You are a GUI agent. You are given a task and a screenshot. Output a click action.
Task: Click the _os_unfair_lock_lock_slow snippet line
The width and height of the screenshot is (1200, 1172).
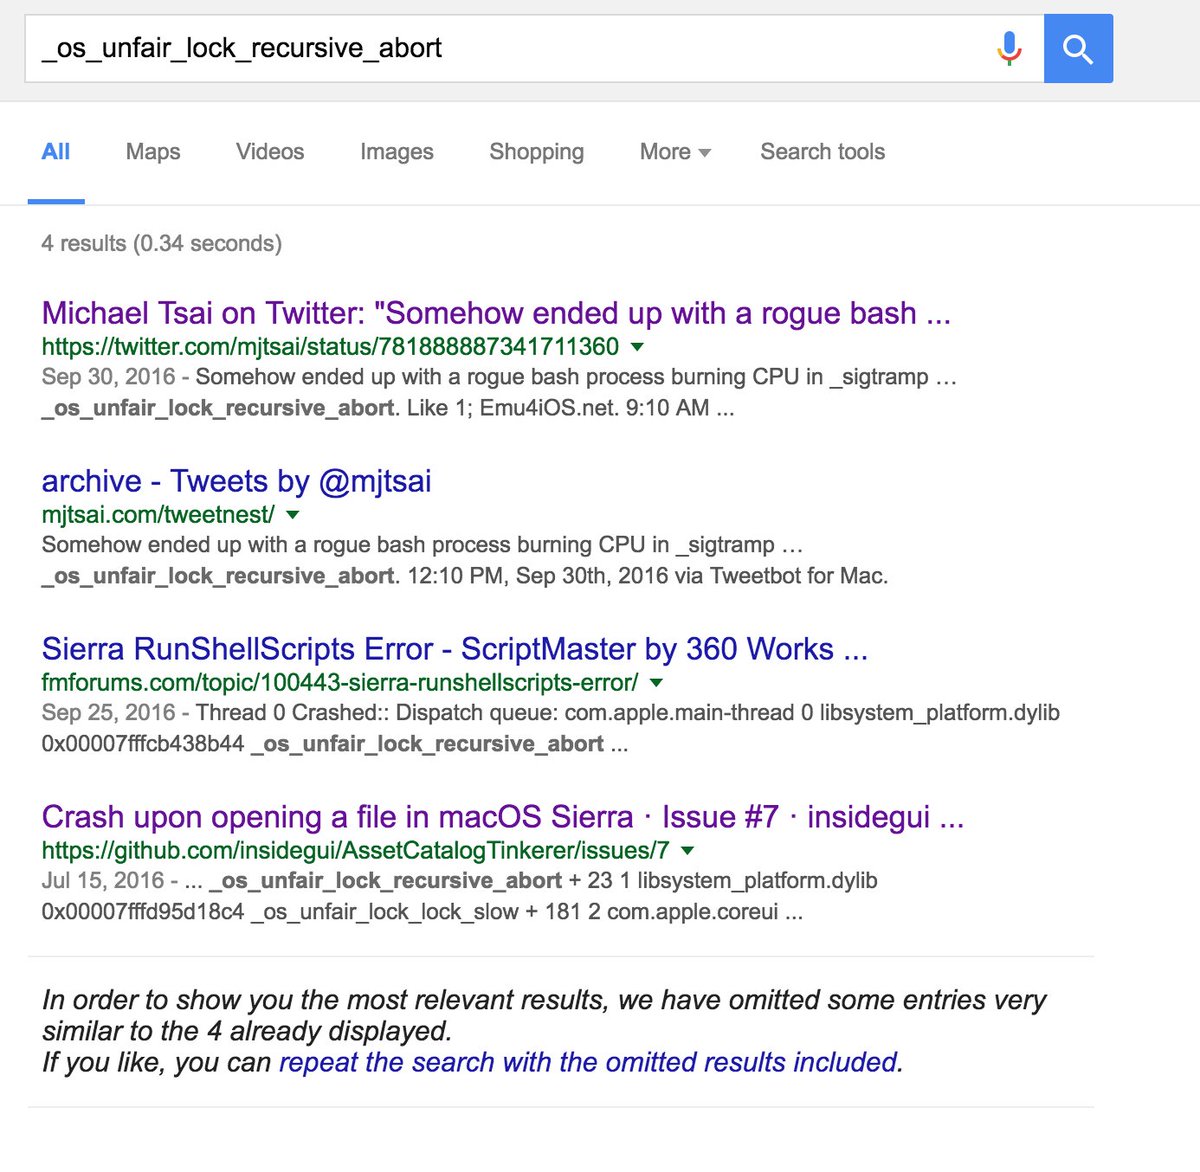[x=422, y=912]
